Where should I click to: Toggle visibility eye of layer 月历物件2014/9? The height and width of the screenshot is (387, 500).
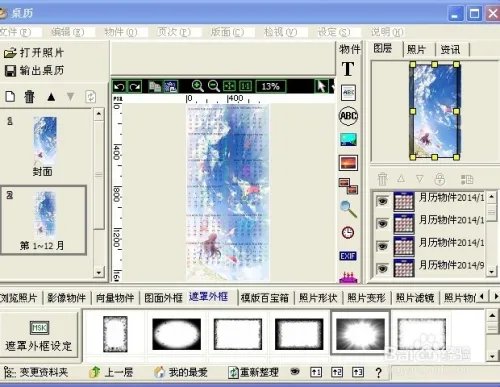pos(383,268)
